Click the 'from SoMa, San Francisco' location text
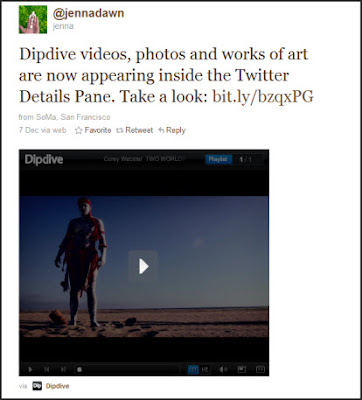Screen dimensions: 362x400 click(x=64, y=117)
